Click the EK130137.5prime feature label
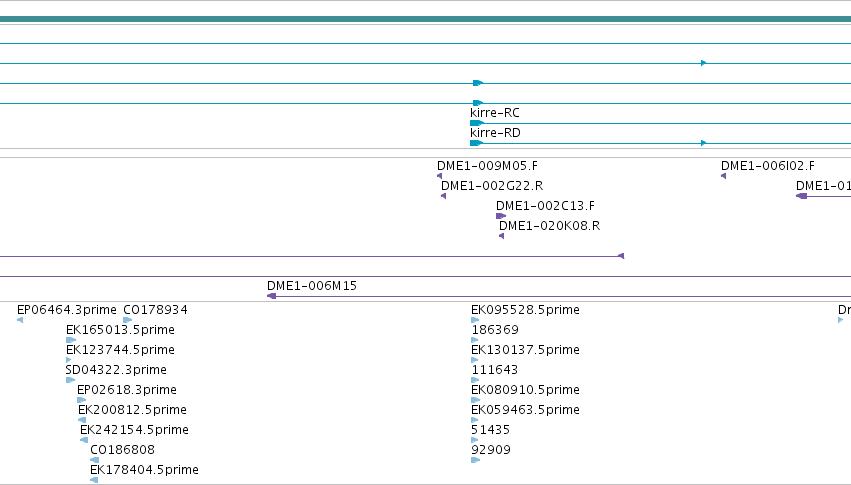 tap(525, 350)
